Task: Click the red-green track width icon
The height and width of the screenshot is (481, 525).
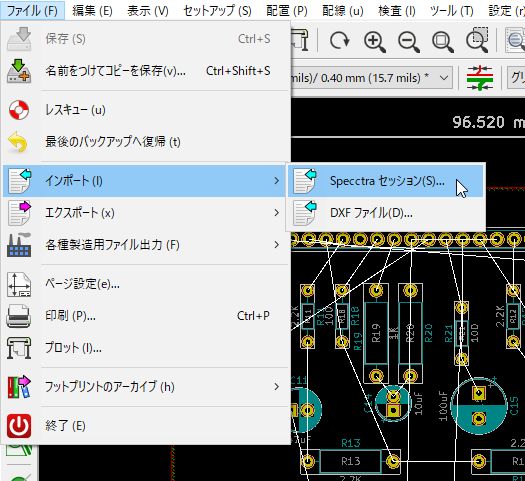Action: (480, 78)
